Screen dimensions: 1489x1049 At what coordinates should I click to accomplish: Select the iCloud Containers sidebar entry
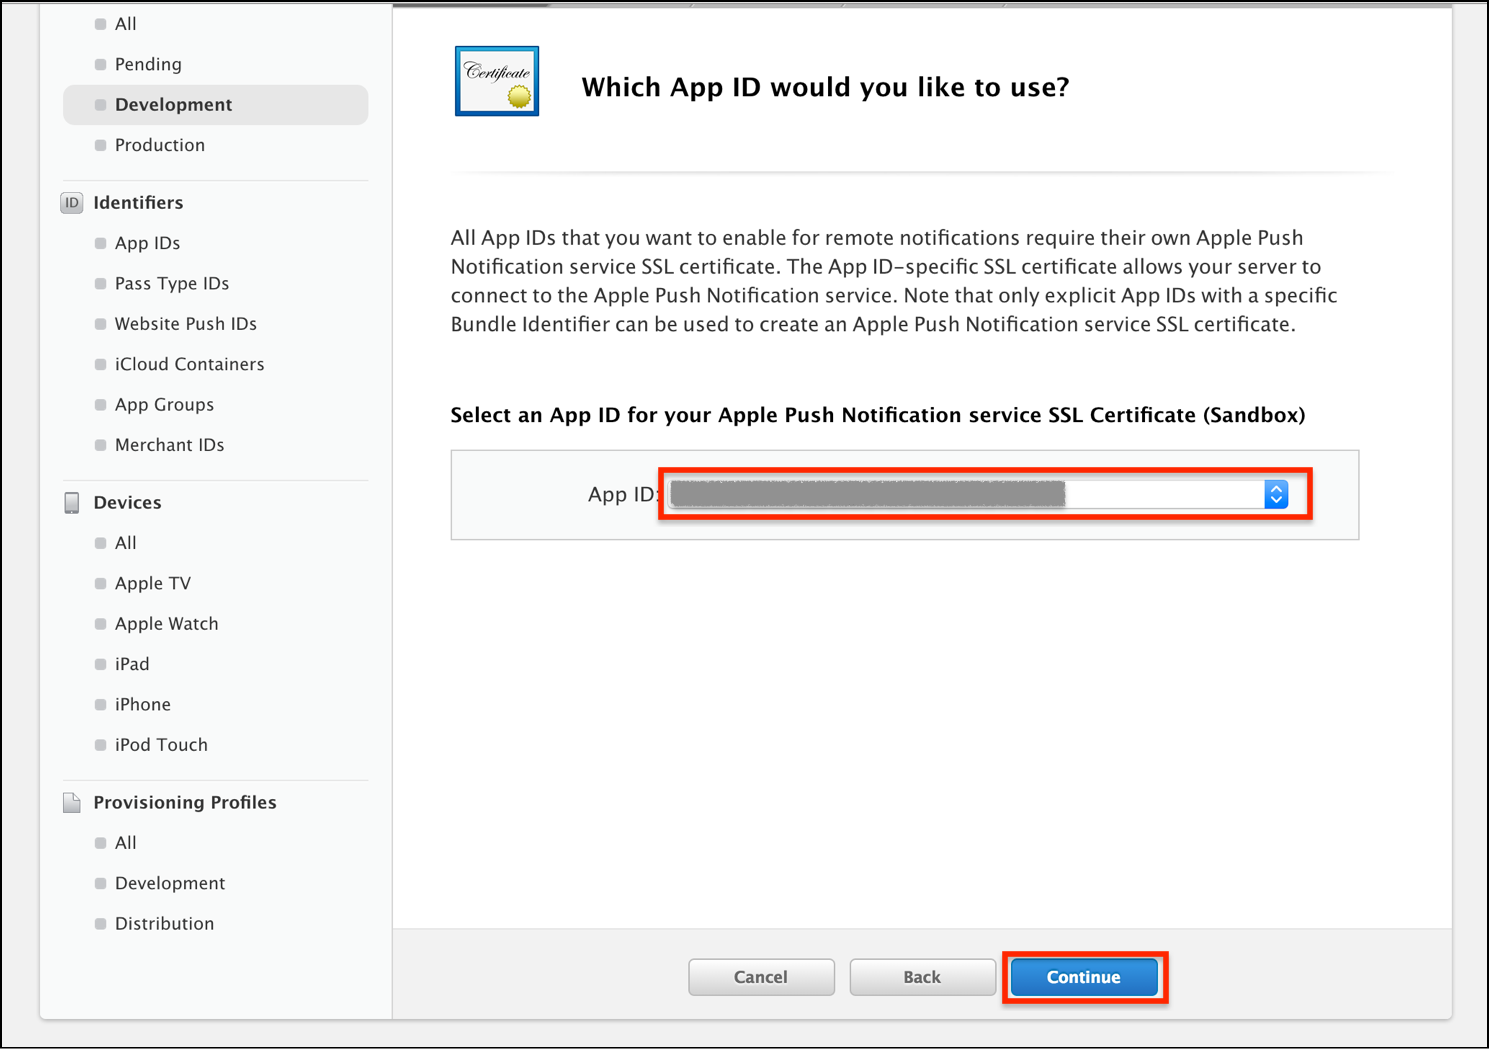tap(189, 364)
